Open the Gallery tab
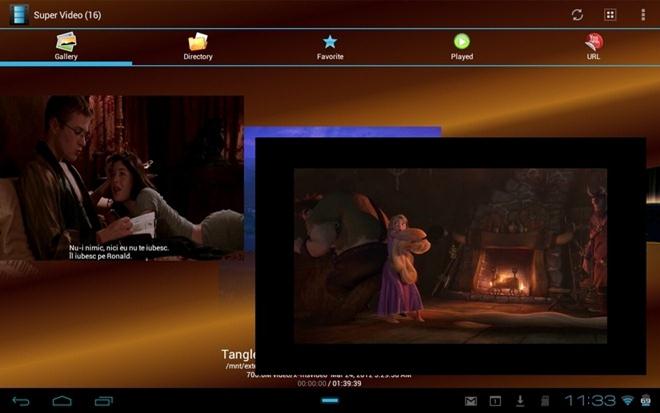The height and width of the screenshot is (413, 660). [x=66, y=47]
